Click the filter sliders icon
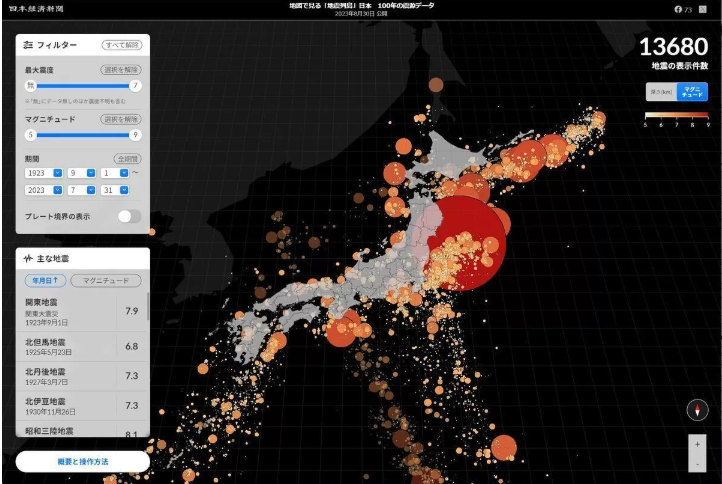 click(x=28, y=46)
